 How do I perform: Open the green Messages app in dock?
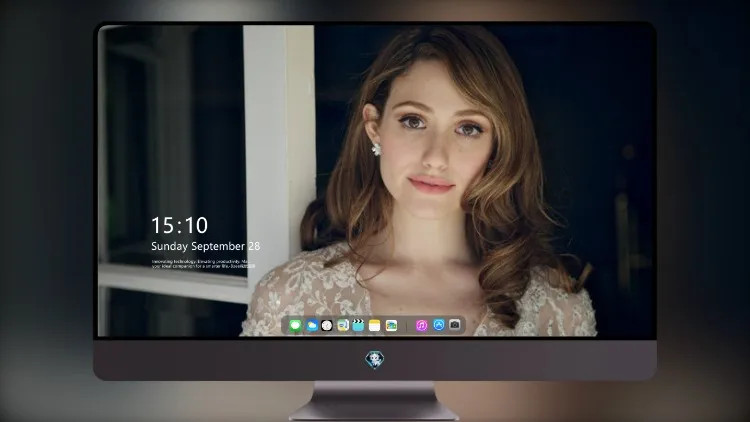pyautogui.click(x=295, y=326)
